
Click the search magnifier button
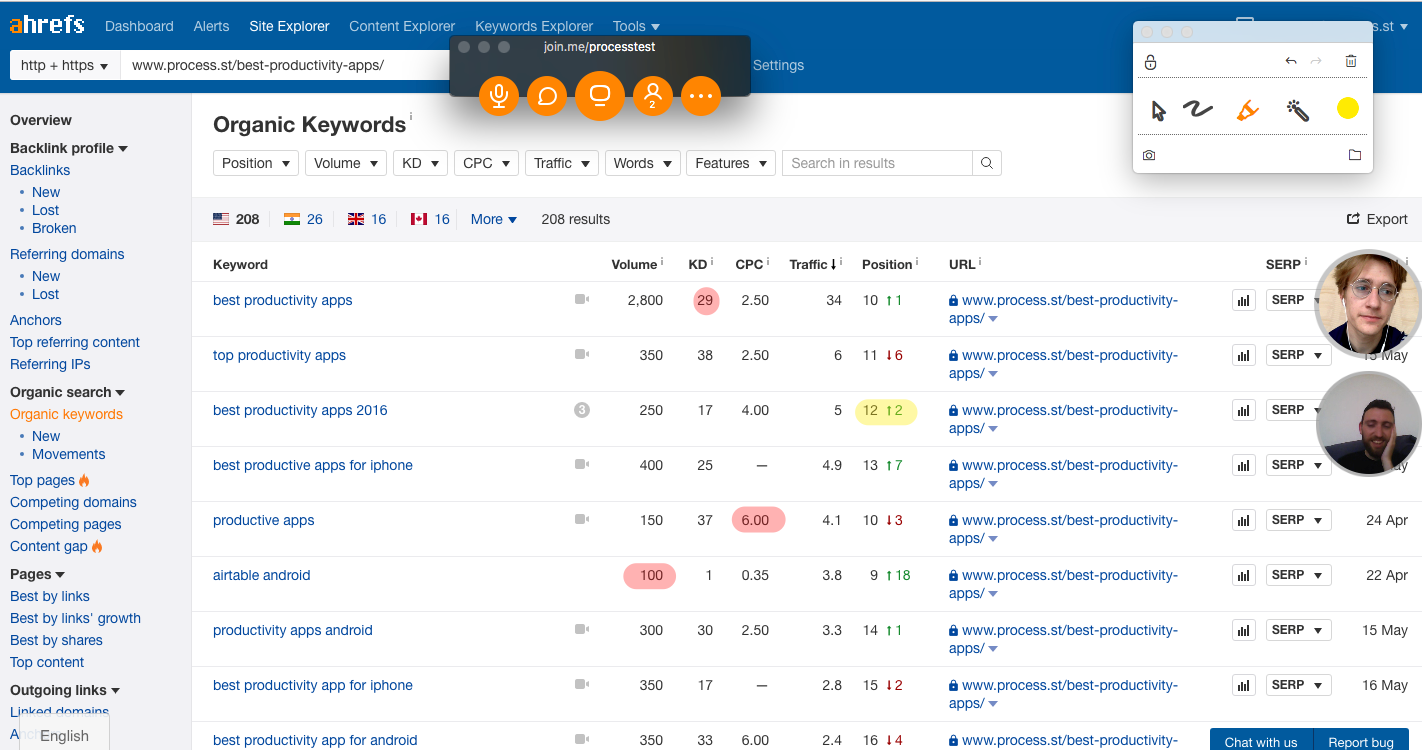987,163
